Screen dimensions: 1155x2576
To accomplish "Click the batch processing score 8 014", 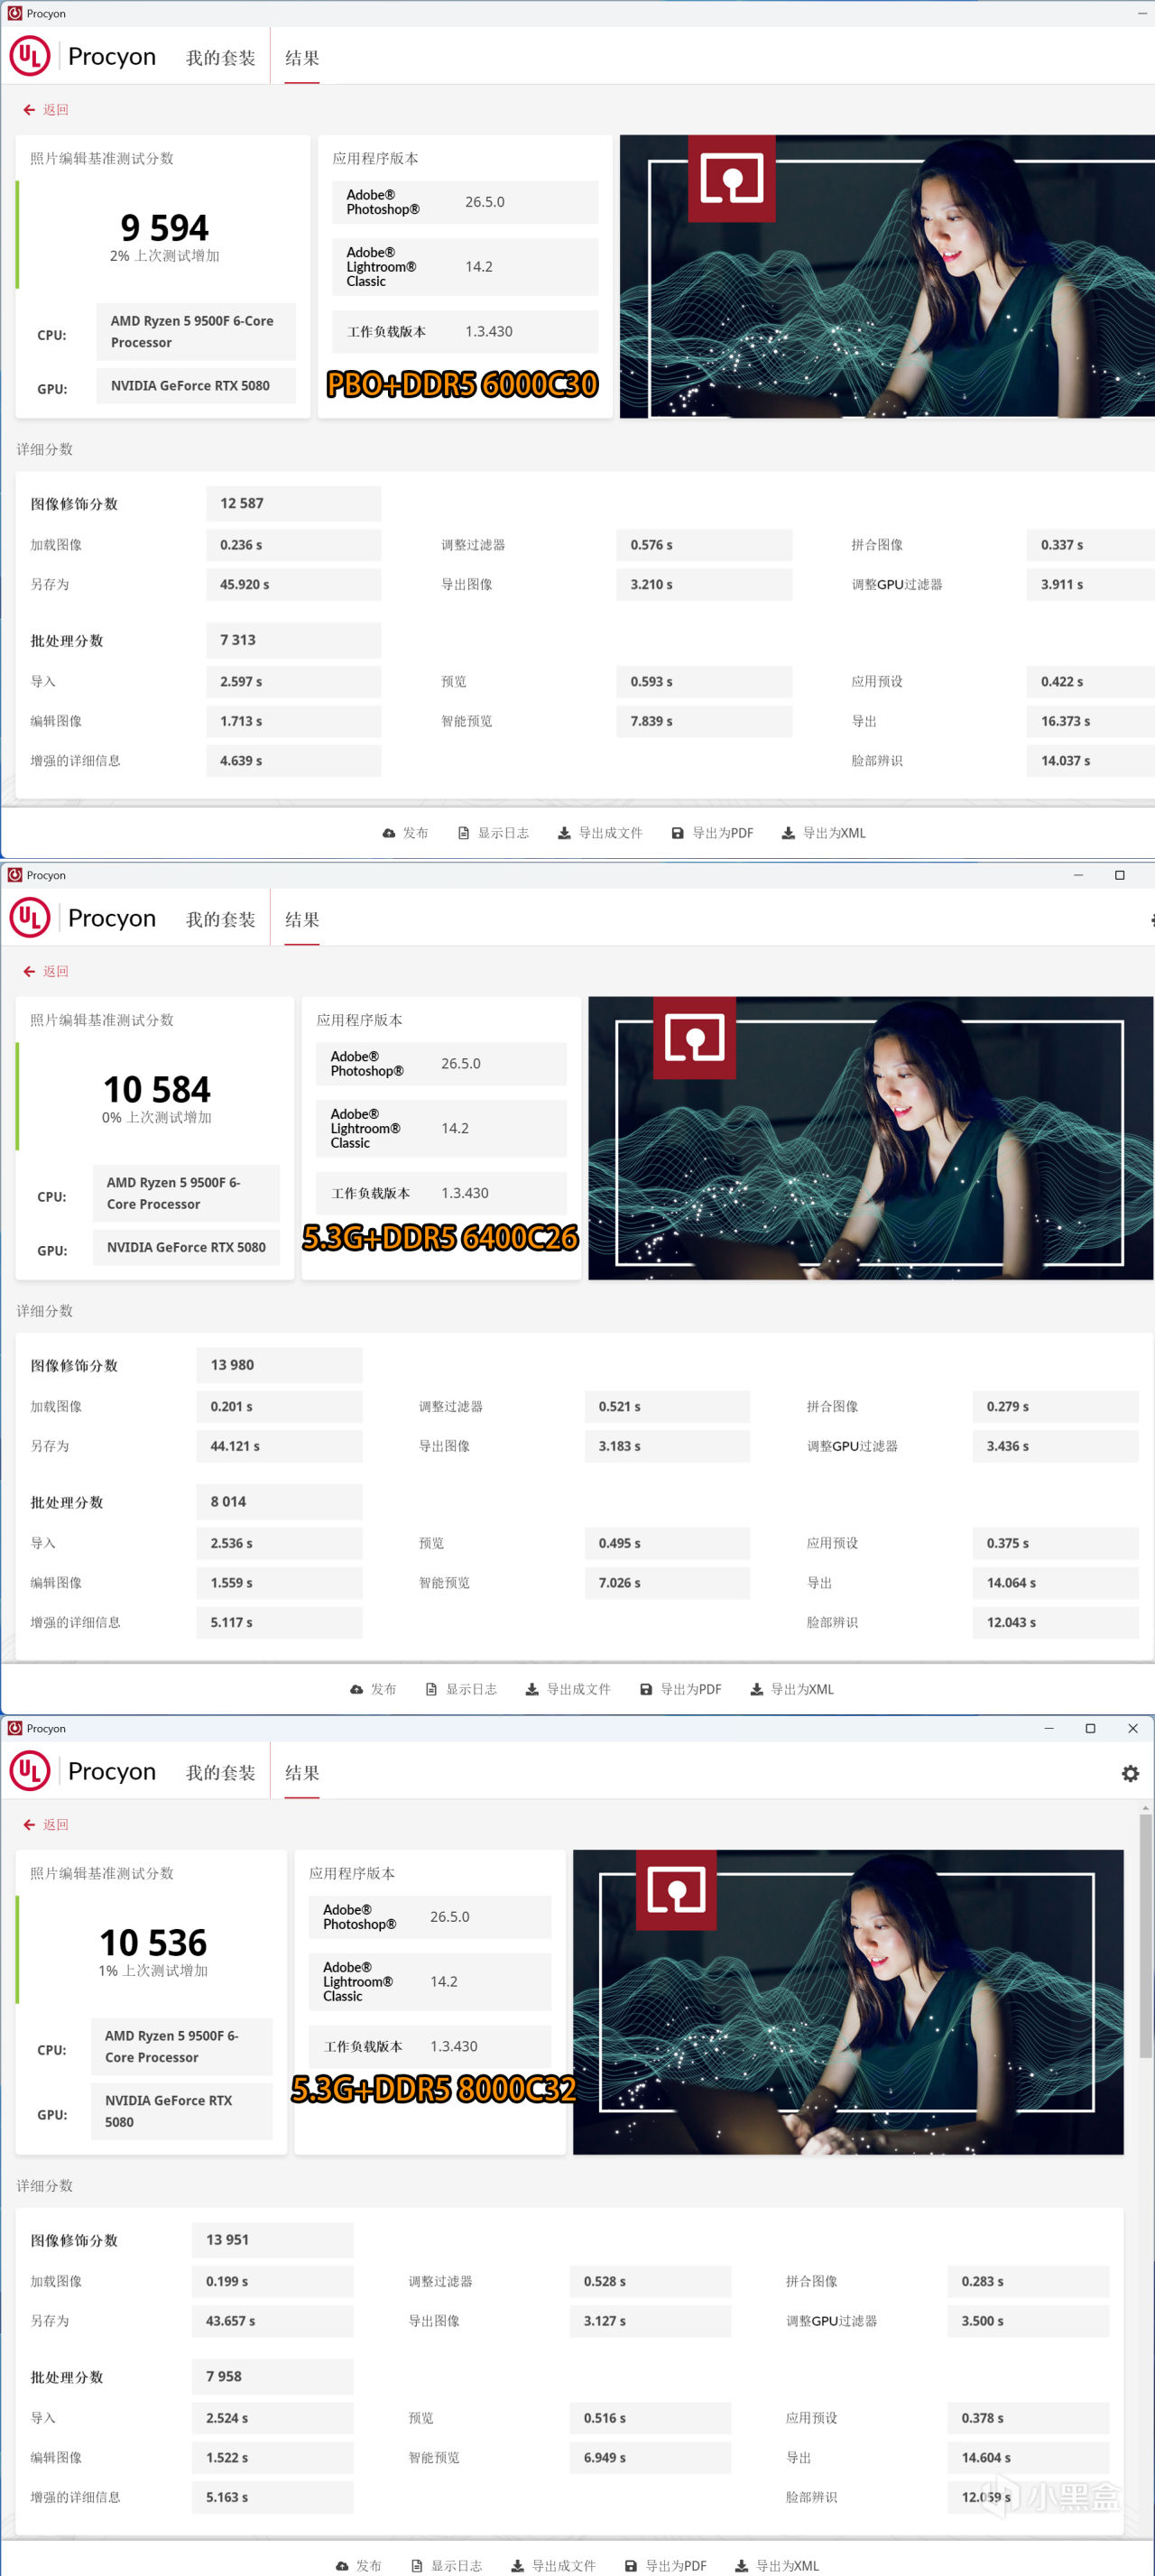I will coord(279,1502).
